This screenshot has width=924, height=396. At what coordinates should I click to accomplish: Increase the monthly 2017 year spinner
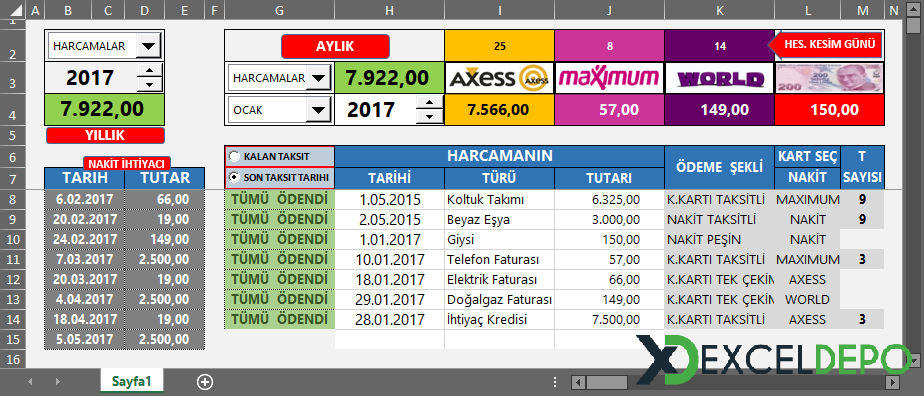tap(430, 103)
